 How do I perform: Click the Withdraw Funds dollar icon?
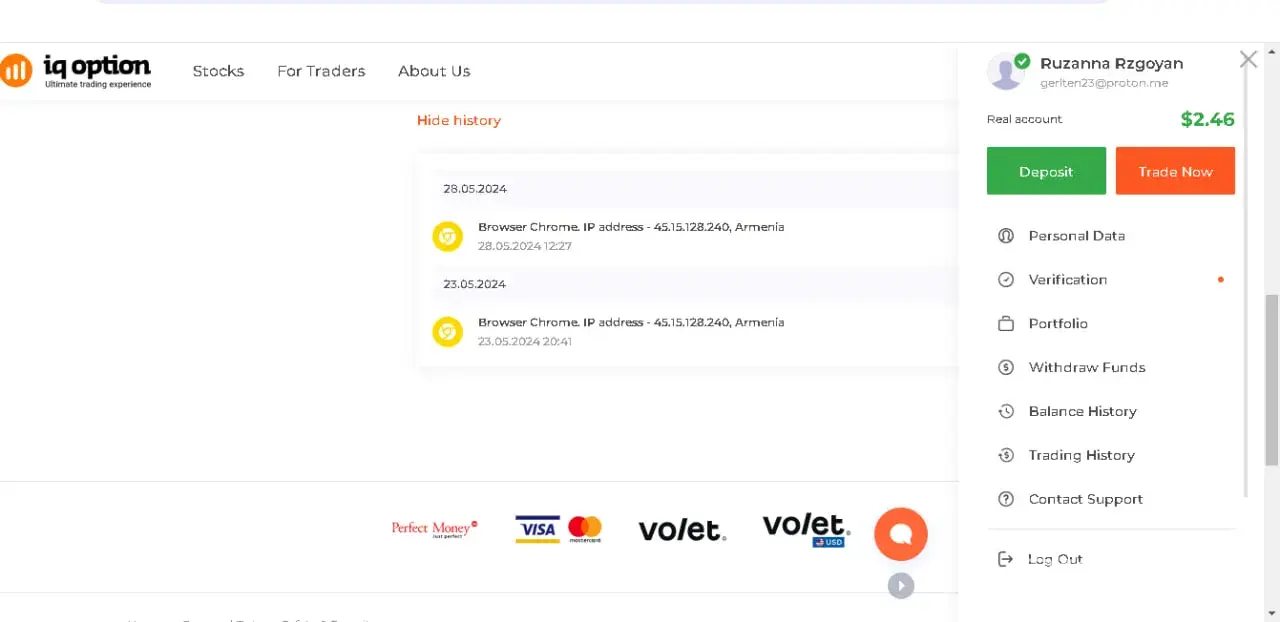[x=1006, y=368]
